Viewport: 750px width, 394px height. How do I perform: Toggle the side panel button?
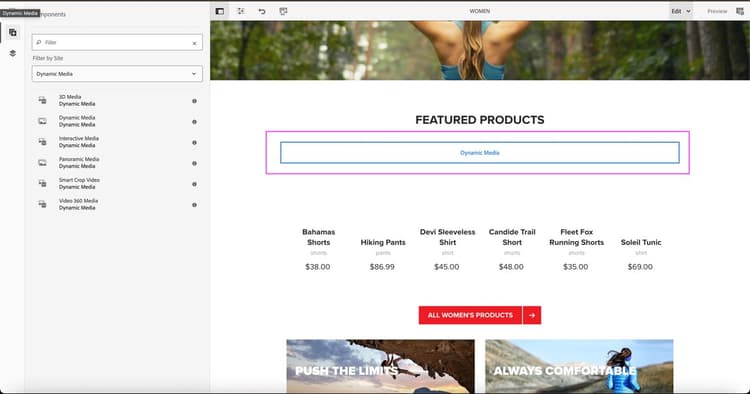point(220,11)
